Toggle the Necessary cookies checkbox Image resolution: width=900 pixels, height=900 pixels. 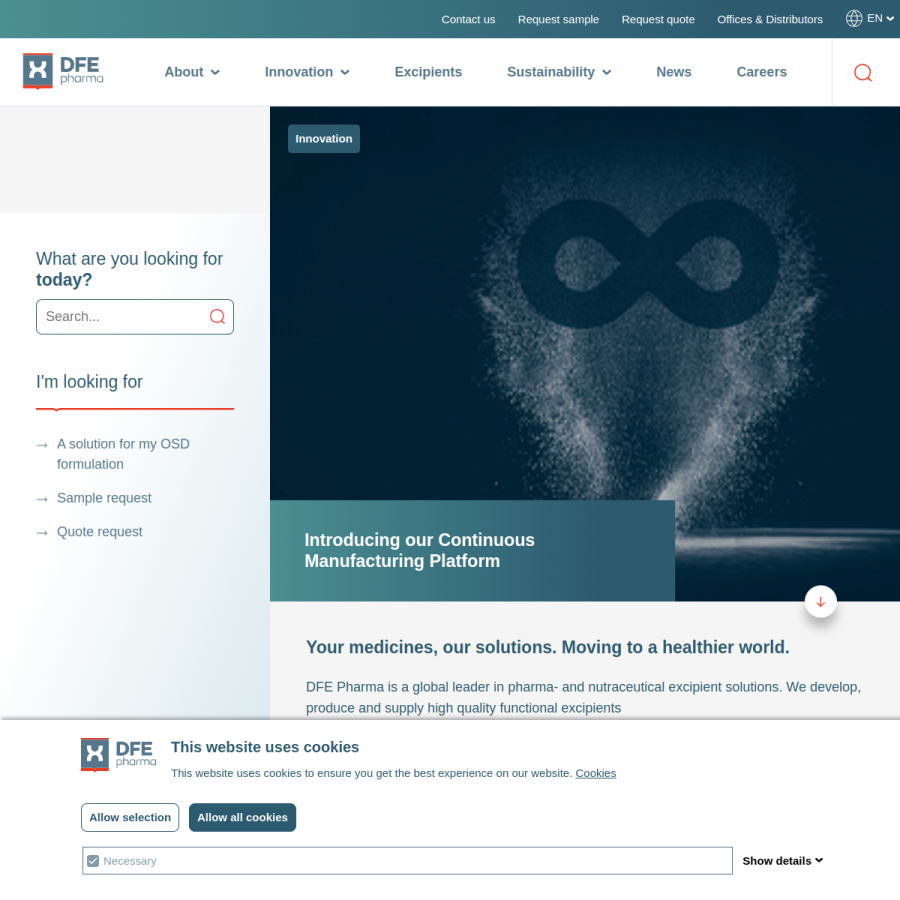click(93, 861)
